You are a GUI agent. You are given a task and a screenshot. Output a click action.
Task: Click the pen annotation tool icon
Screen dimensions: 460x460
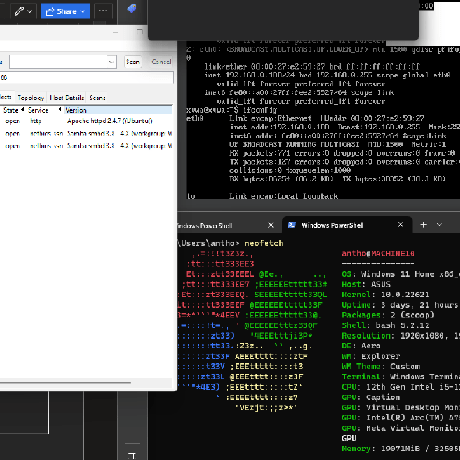tap(19, 11)
